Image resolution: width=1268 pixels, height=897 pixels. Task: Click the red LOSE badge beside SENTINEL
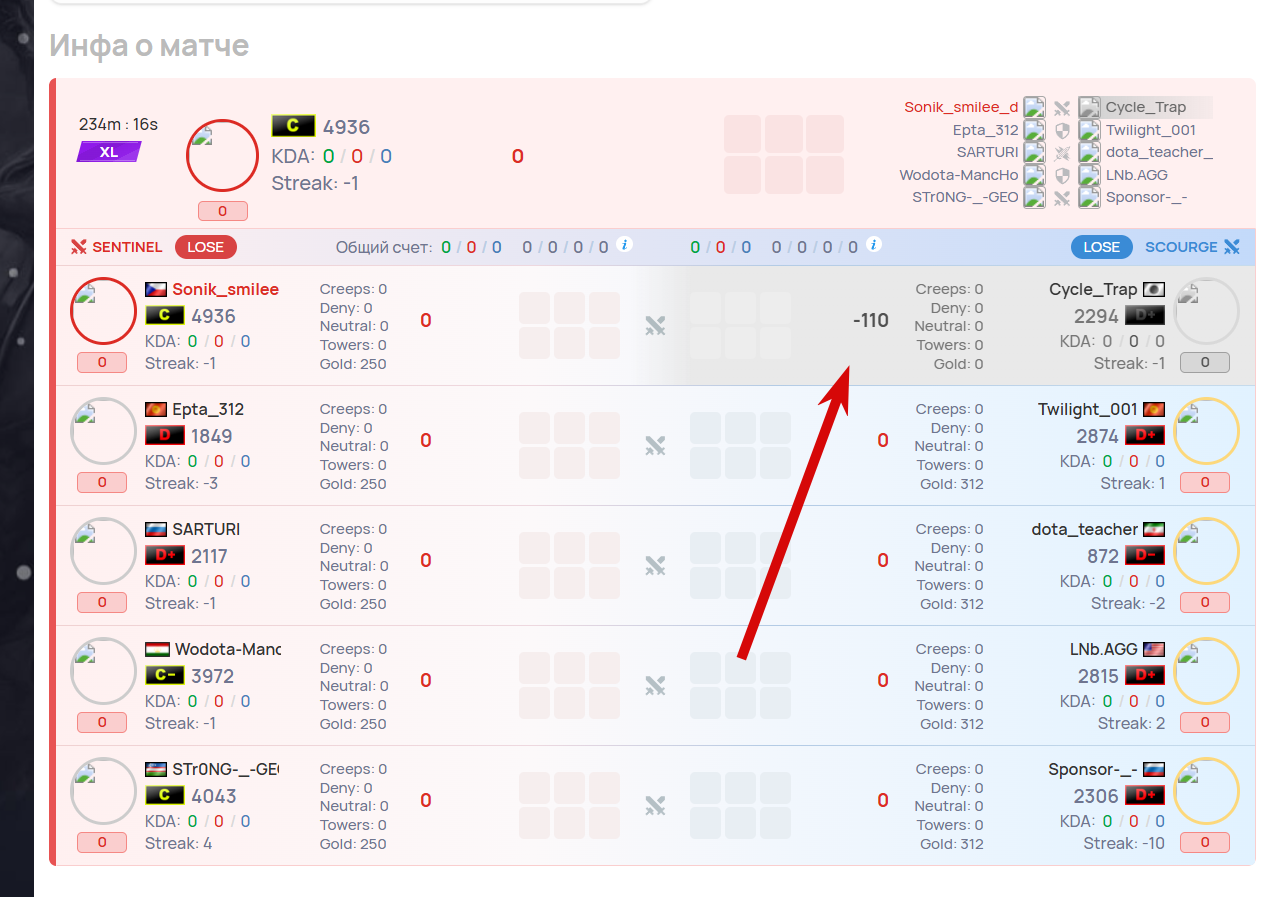[205, 247]
